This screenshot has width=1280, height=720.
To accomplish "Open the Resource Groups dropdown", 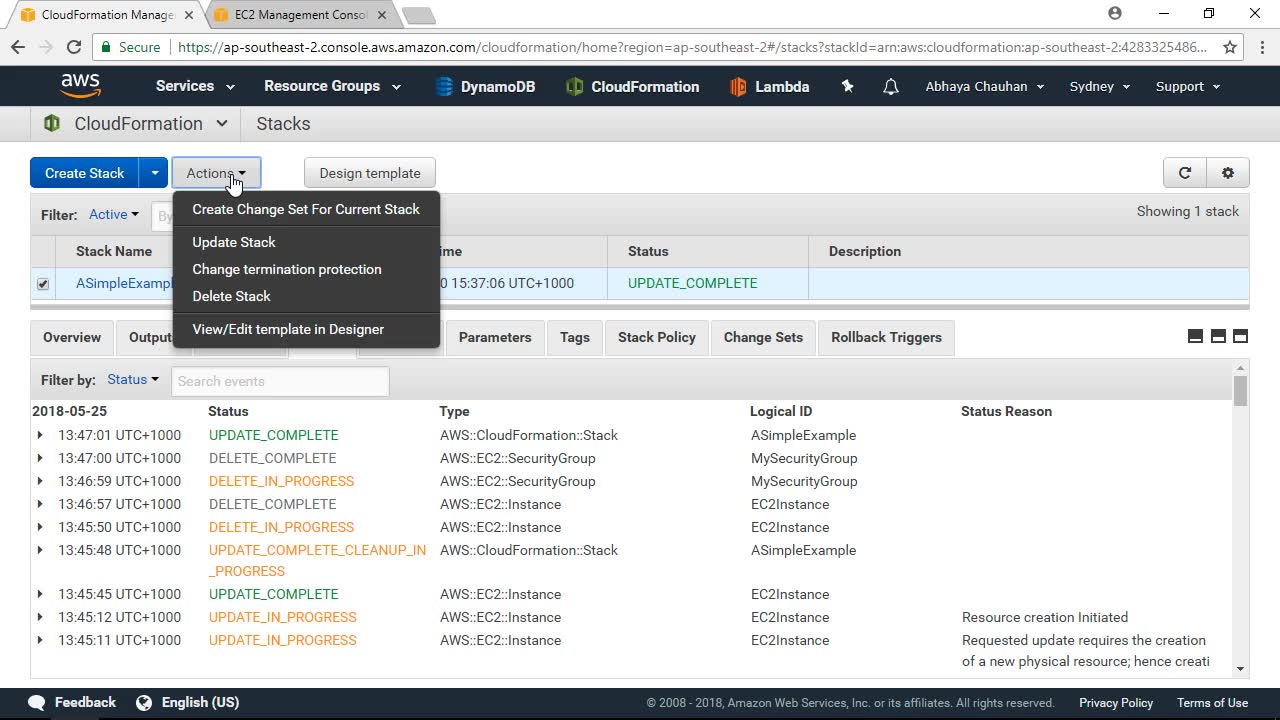I will pyautogui.click(x=333, y=86).
